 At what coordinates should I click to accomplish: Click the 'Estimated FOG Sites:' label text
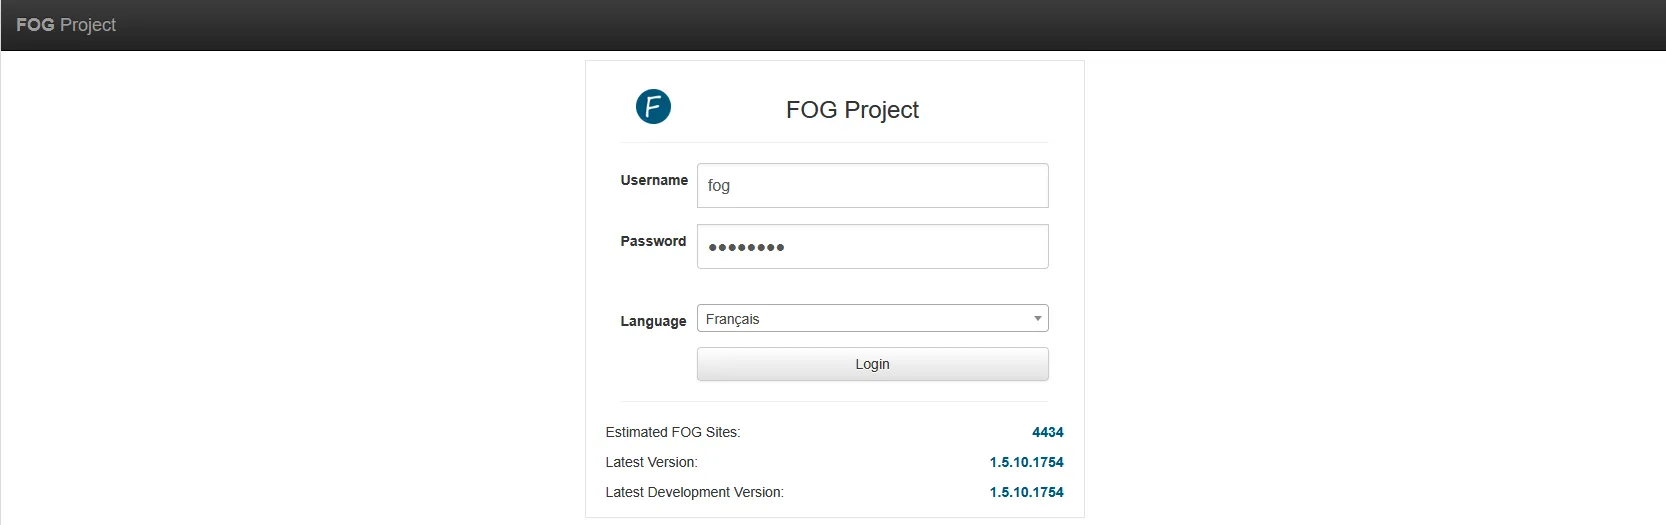point(672,432)
